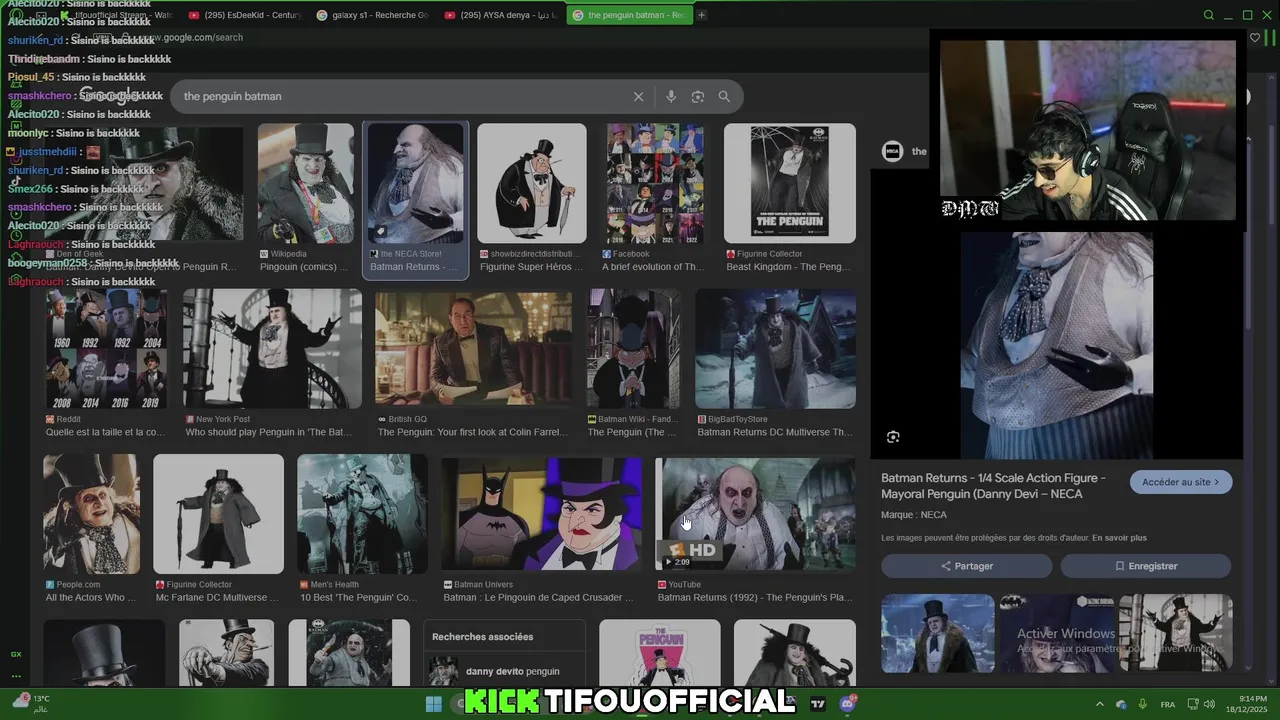
Task: Clear the search query with the X
Action: [x=638, y=96]
